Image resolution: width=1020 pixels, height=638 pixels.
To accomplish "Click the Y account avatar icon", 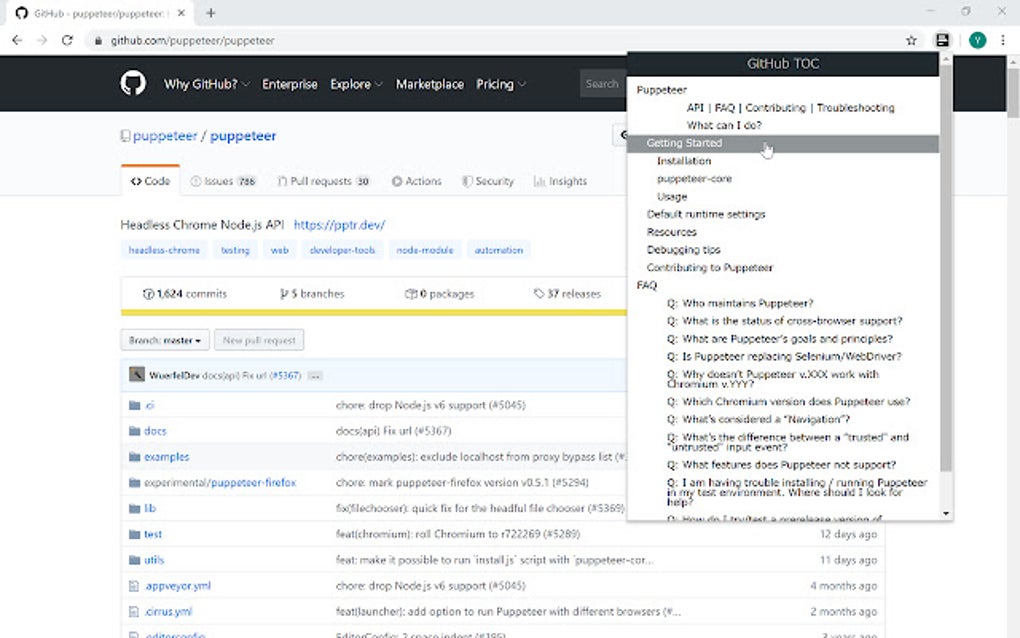I will click(977, 40).
